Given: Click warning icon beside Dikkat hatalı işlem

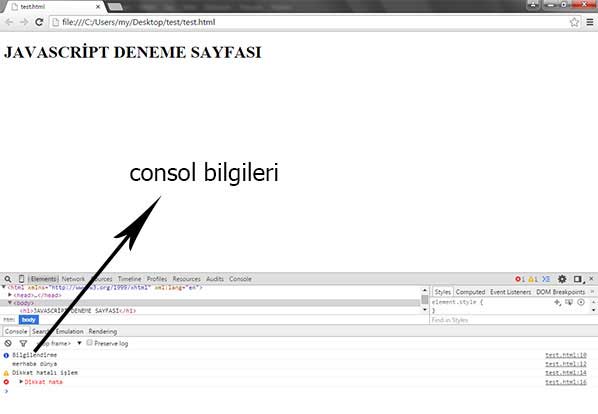Looking at the screenshot, I should click(6, 373).
